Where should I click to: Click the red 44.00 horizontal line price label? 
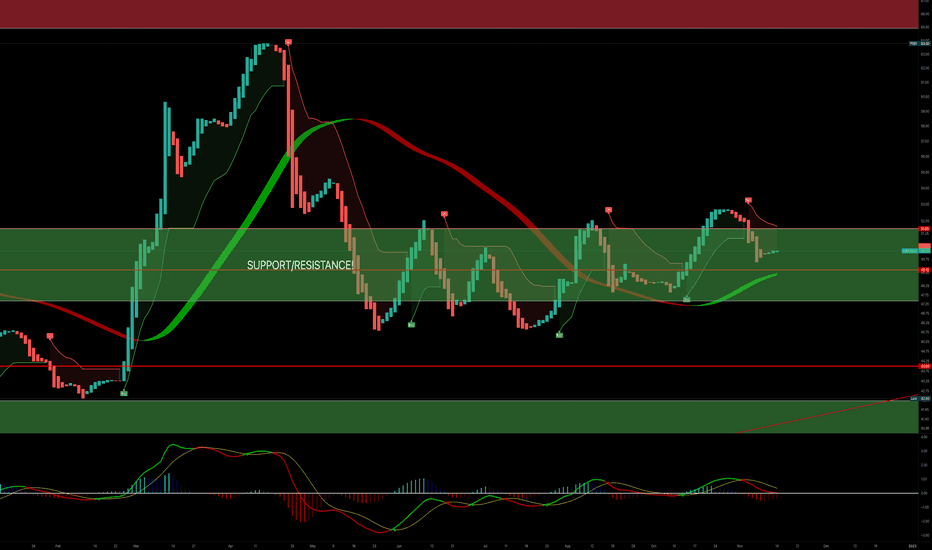925,366
